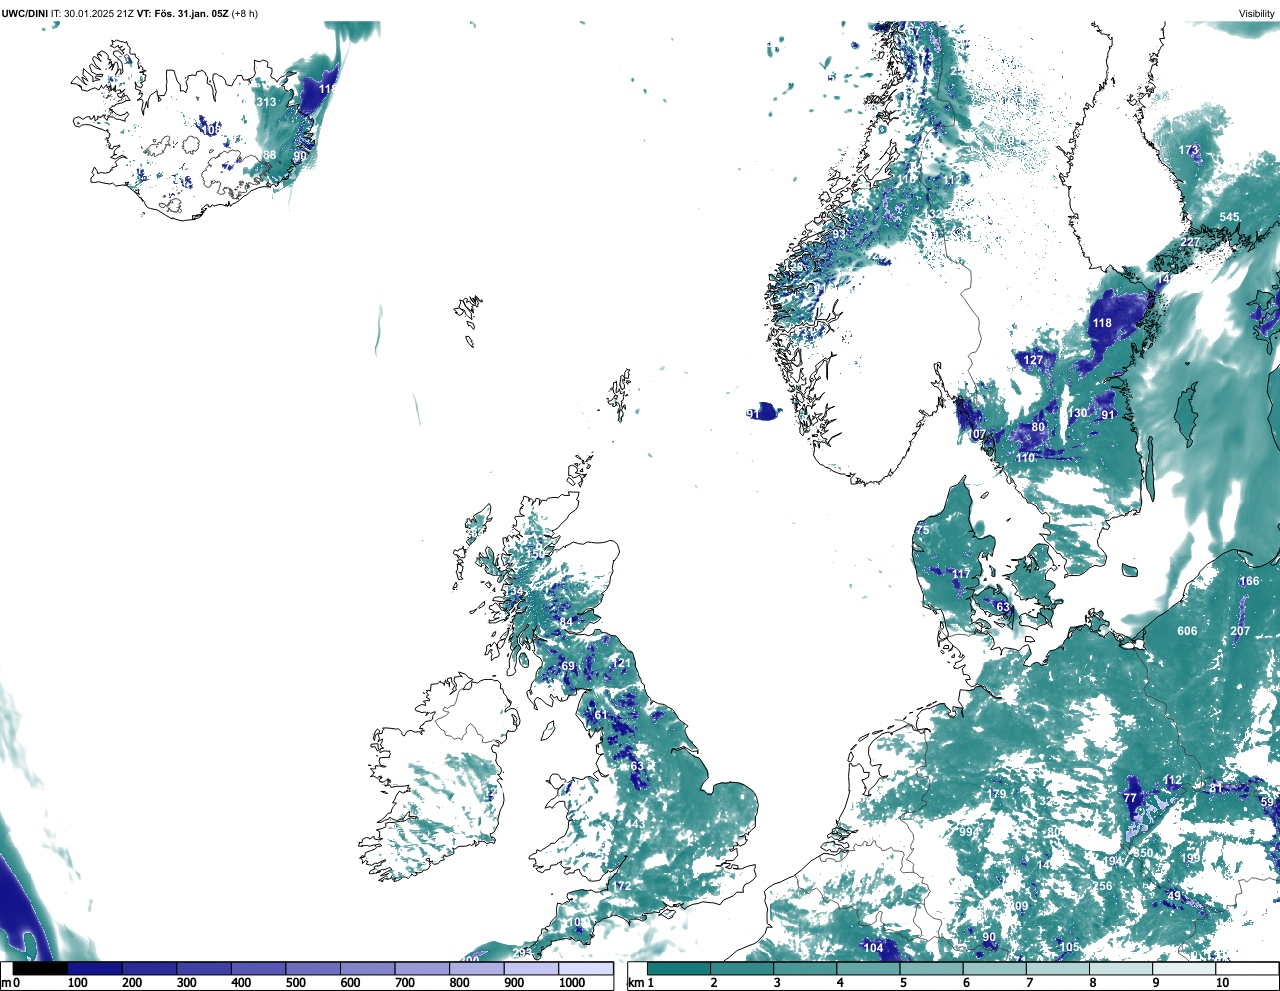The image size is (1280, 991).
Task: Click the '606' value over northern Poland
Action: (1187, 631)
